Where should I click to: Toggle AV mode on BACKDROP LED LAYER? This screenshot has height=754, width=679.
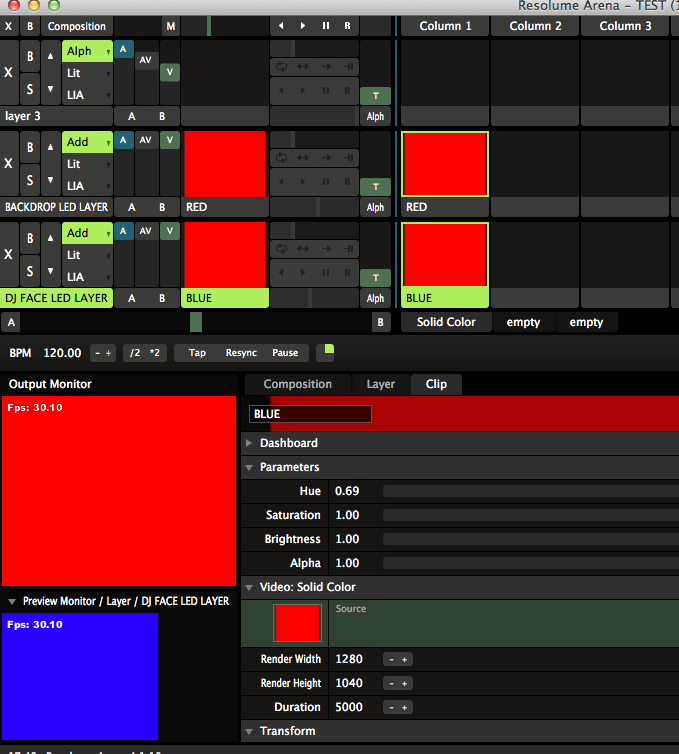coord(146,140)
